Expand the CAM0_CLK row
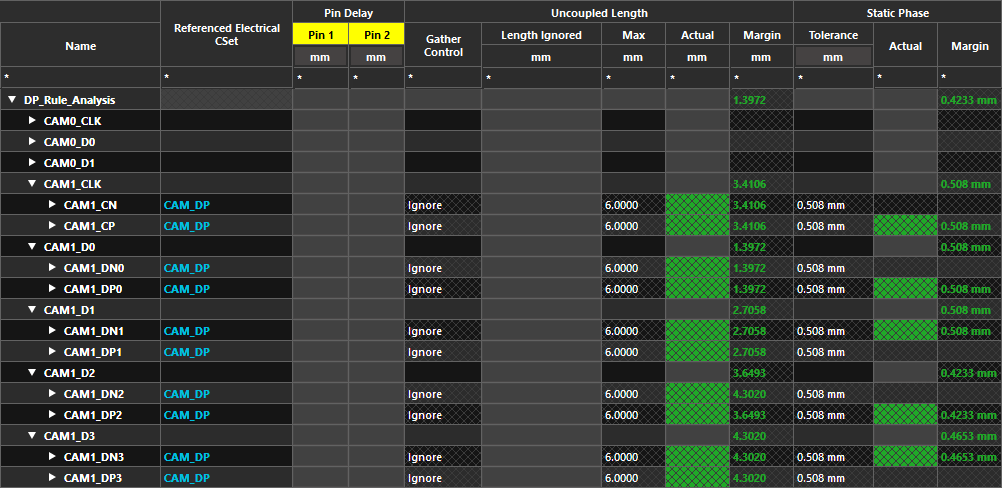 (x=32, y=121)
